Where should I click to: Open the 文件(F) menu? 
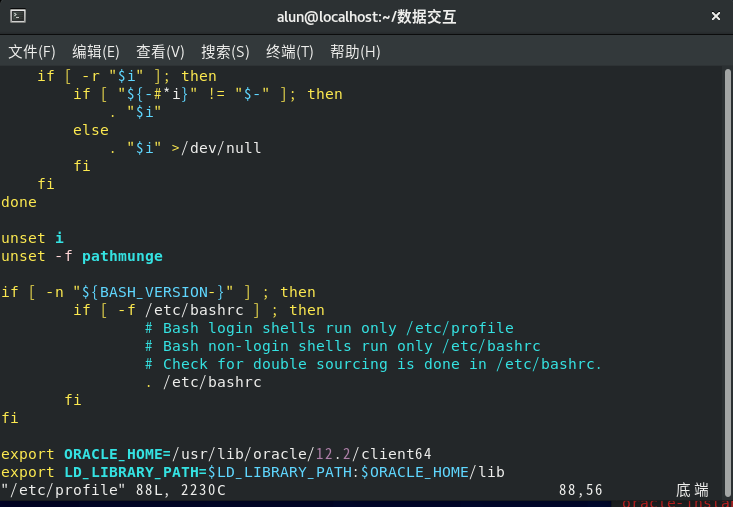coord(32,51)
